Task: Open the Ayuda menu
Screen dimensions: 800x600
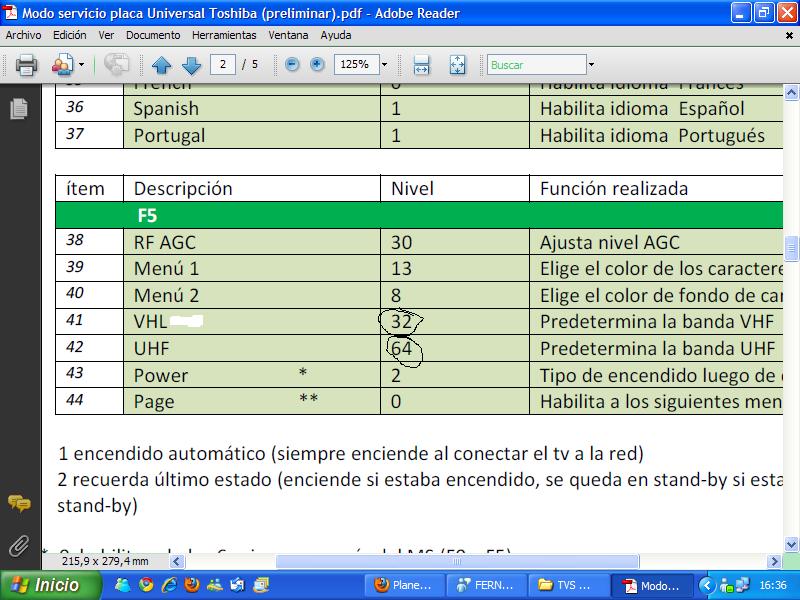Action: click(x=336, y=35)
